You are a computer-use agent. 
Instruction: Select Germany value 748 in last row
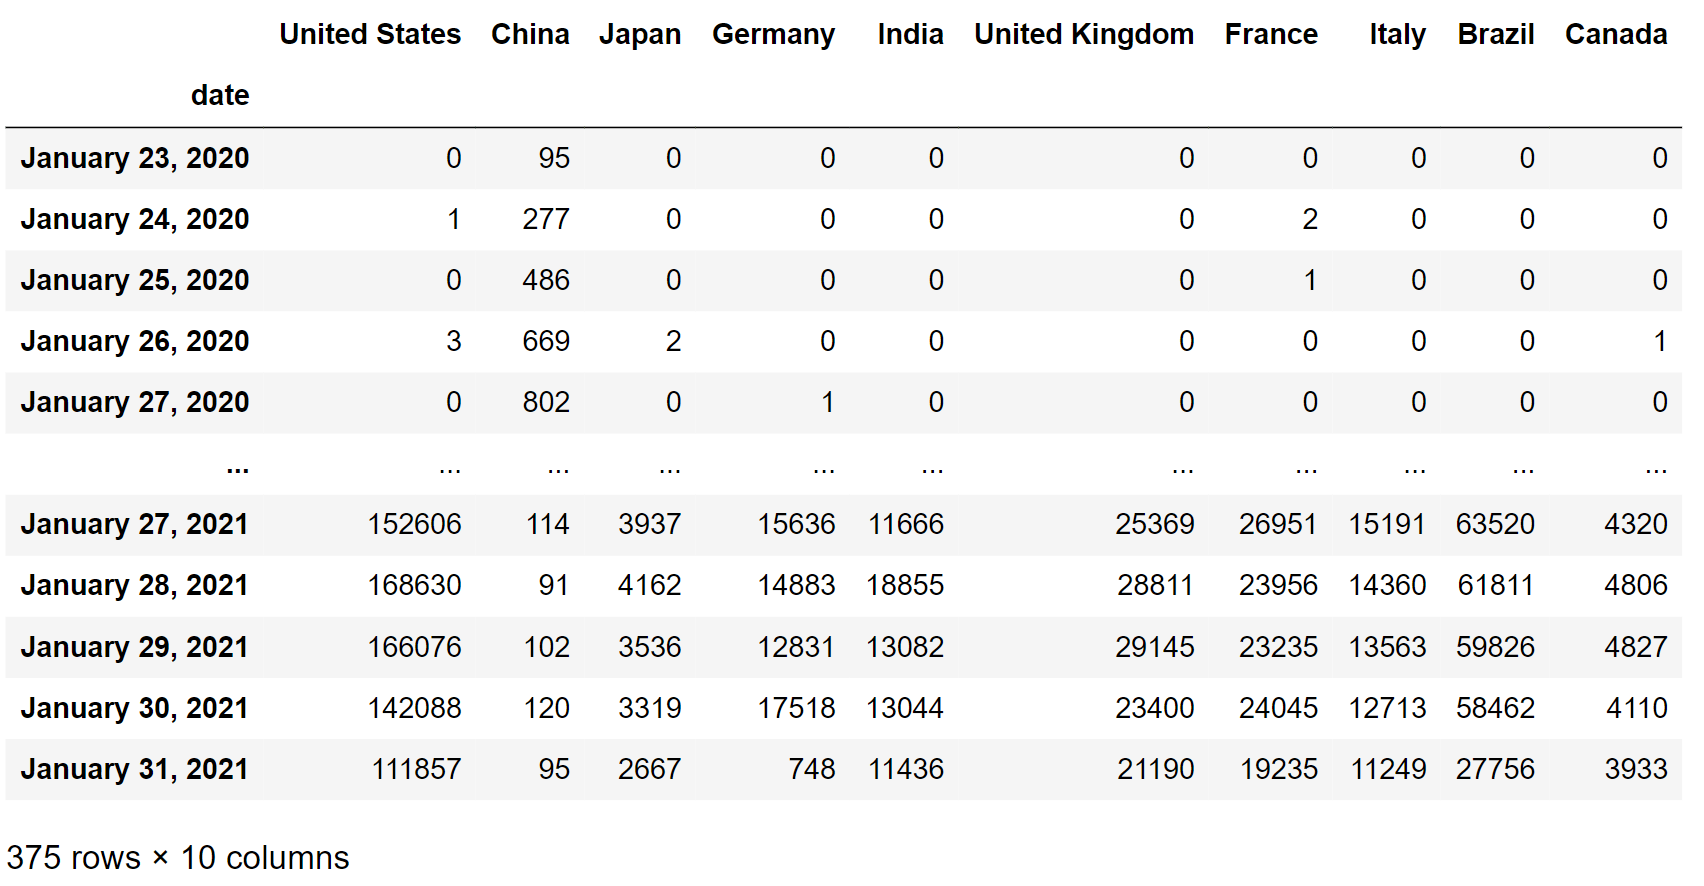[811, 769]
